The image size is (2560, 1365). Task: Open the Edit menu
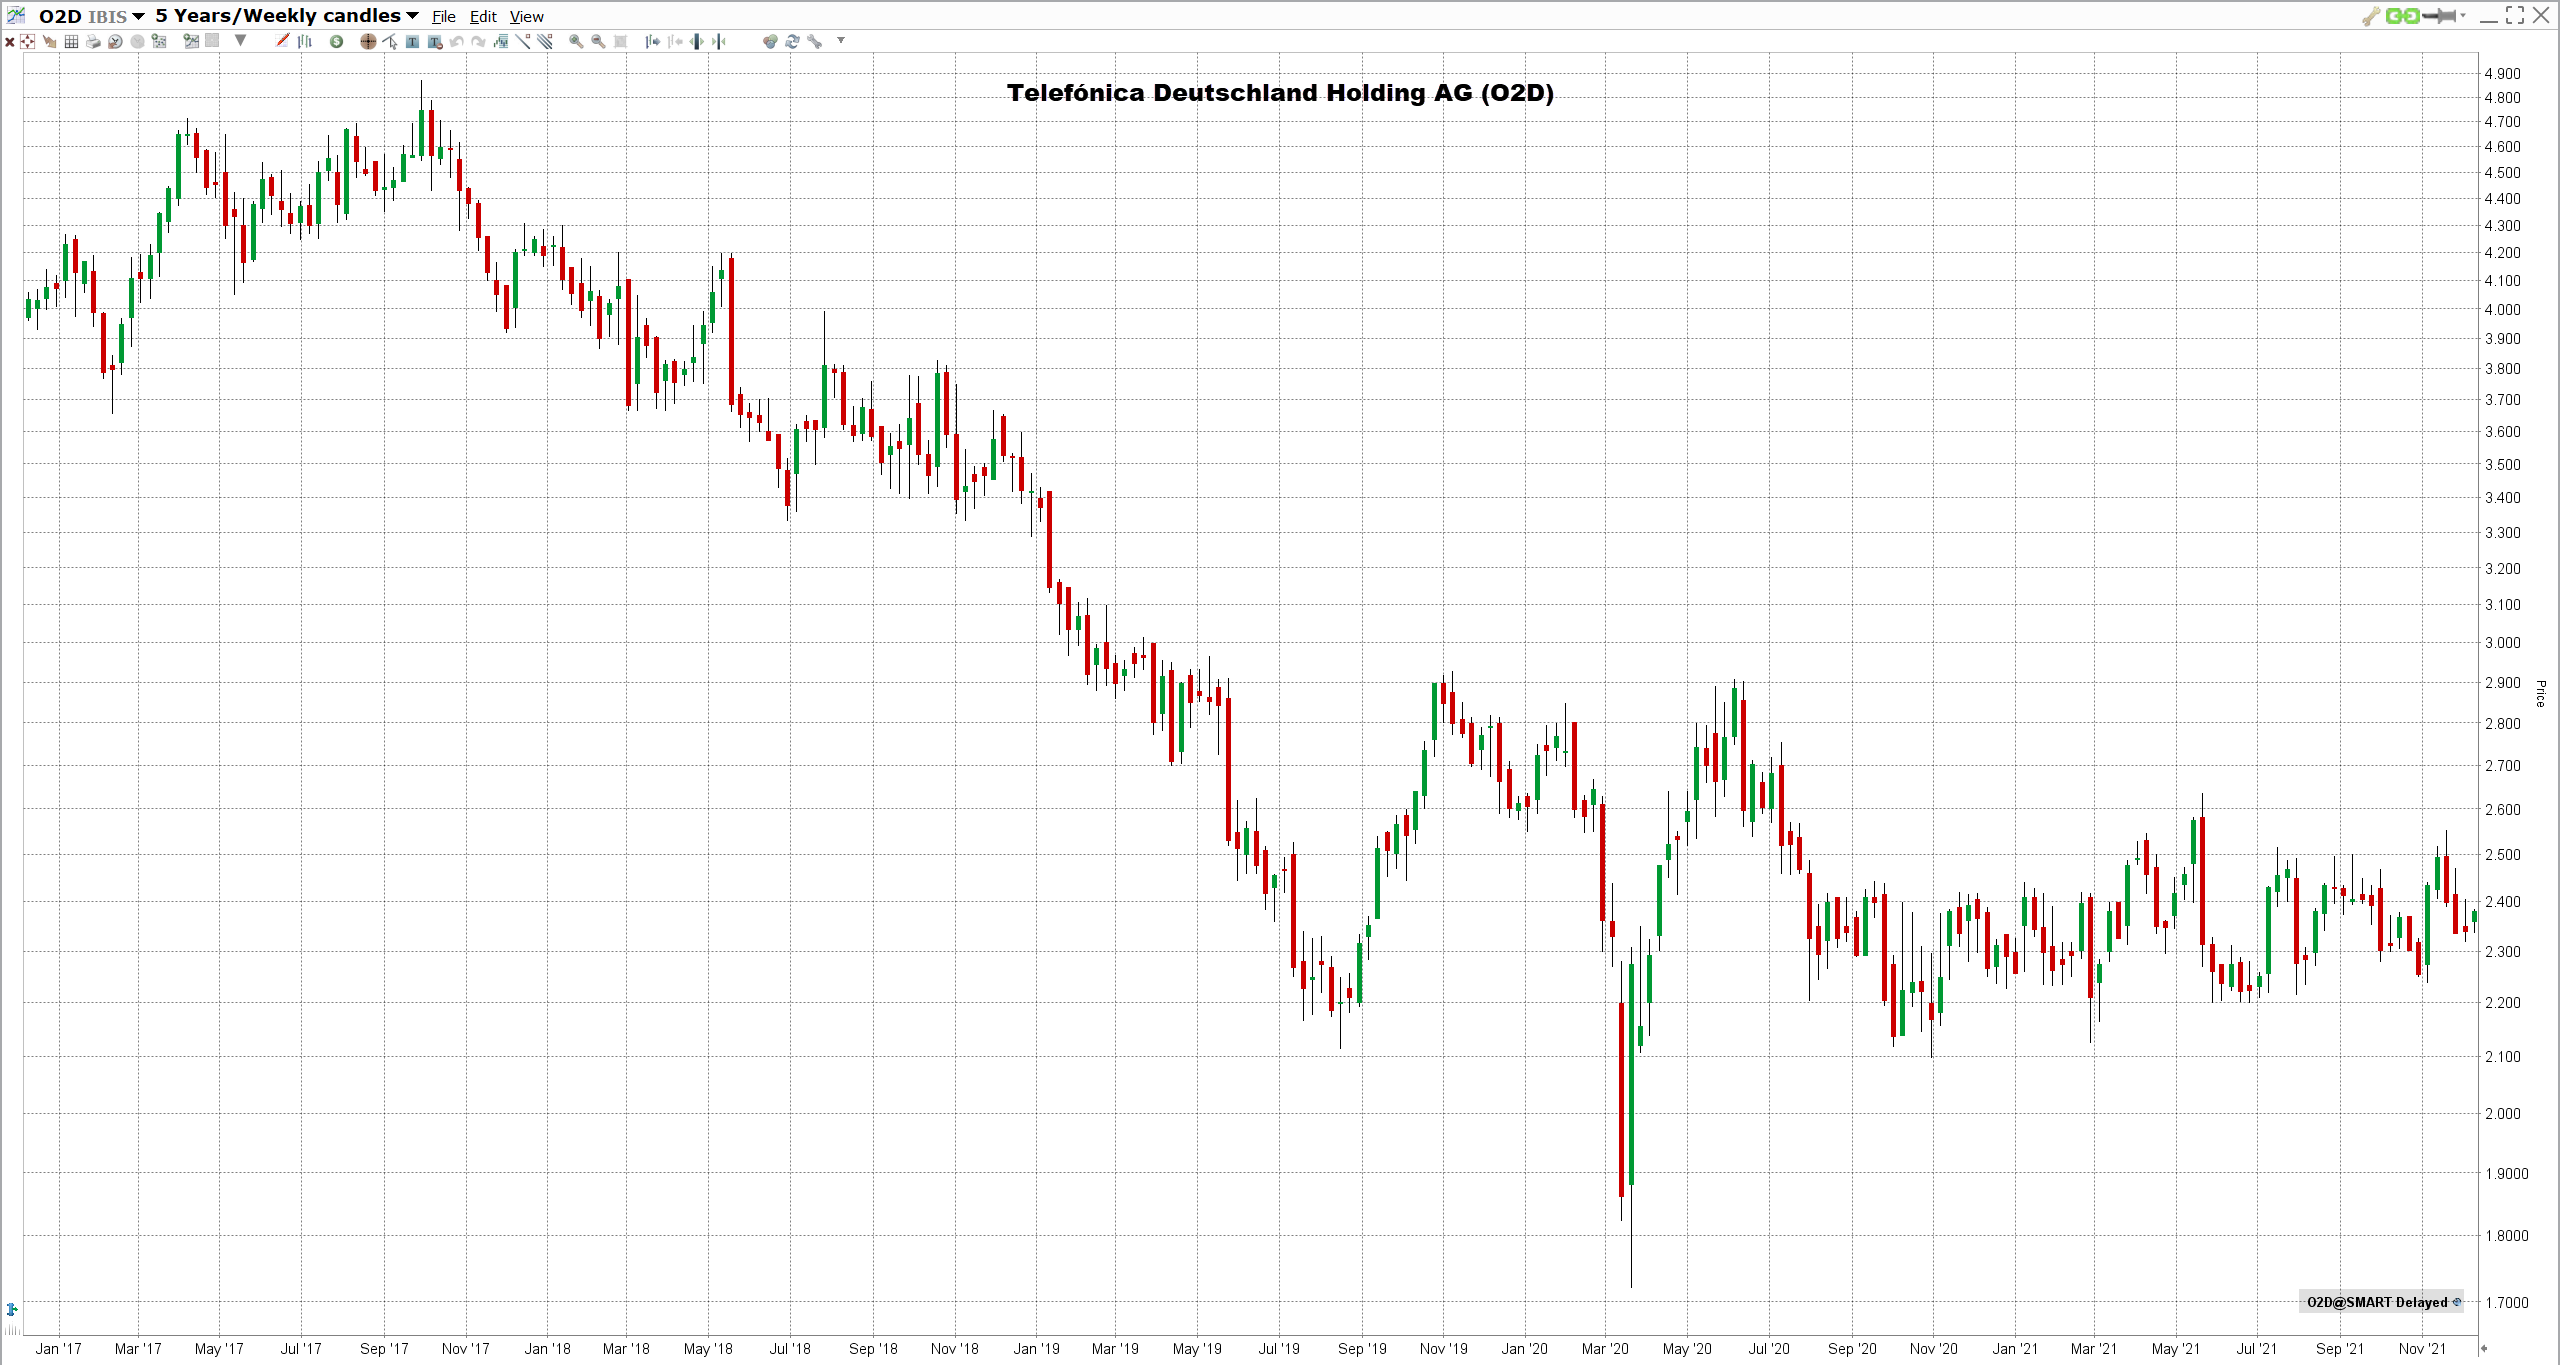(483, 17)
